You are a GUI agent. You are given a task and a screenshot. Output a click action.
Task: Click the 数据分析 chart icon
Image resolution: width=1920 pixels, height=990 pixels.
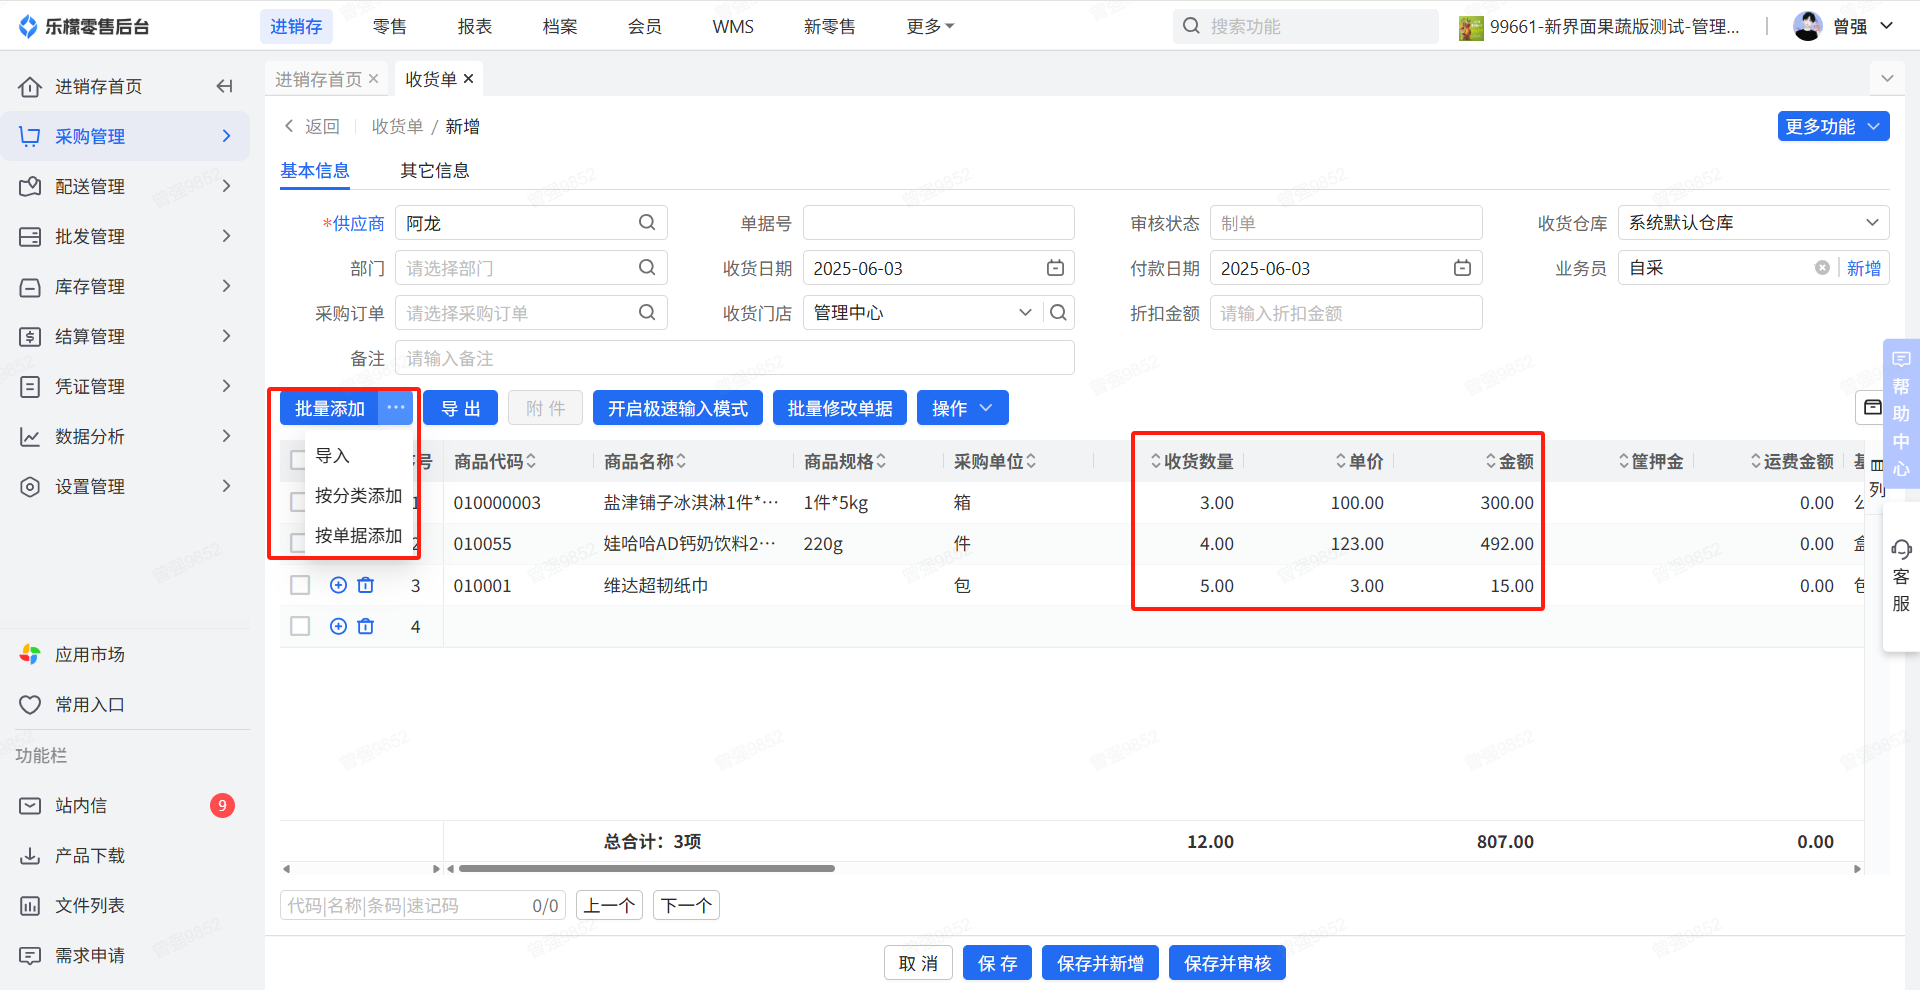pyautogui.click(x=30, y=436)
